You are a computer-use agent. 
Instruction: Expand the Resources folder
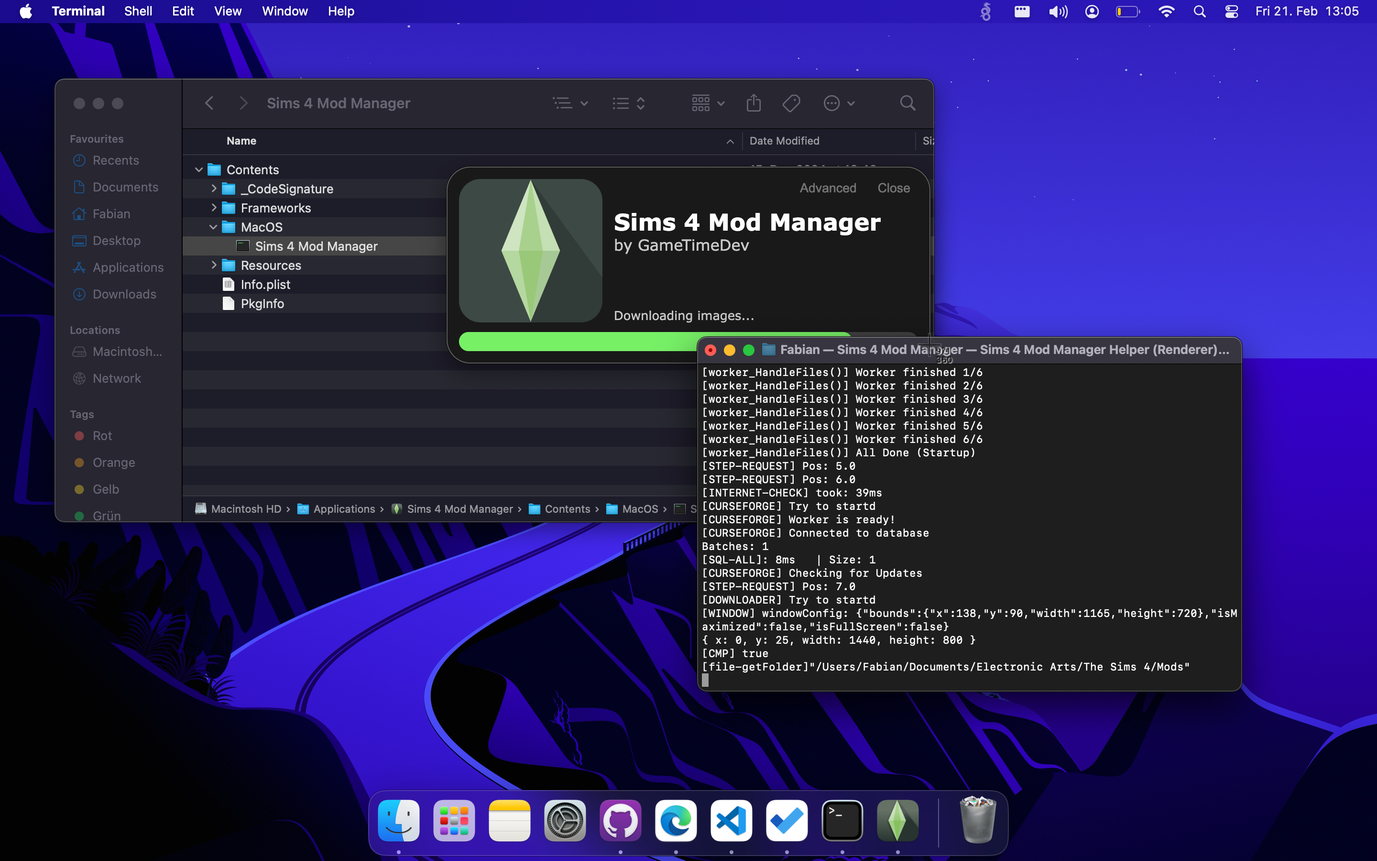point(213,265)
